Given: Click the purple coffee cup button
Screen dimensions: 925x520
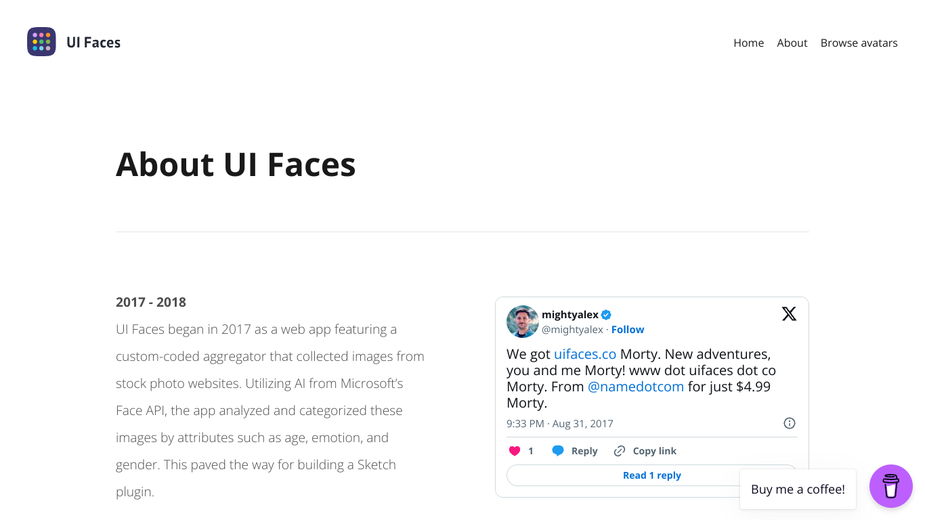Looking at the screenshot, I should pyautogui.click(x=891, y=486).
